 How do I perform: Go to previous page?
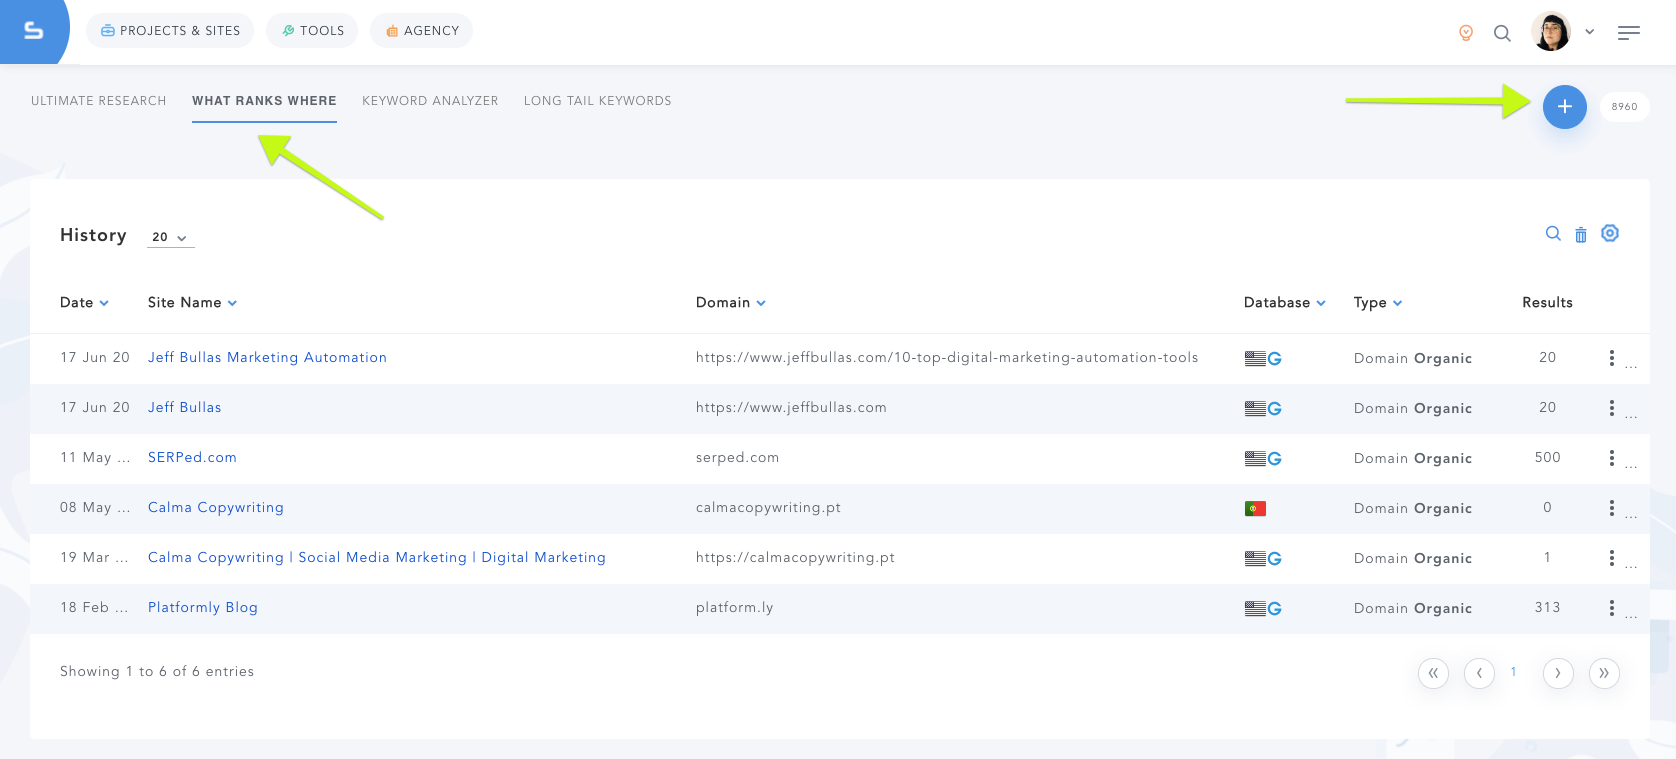click(x=1479, y=673)
